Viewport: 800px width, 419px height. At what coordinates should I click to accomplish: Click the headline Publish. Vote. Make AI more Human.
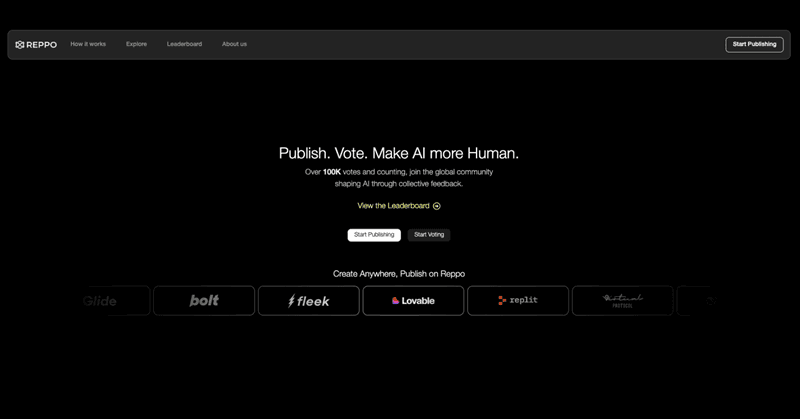398,153
